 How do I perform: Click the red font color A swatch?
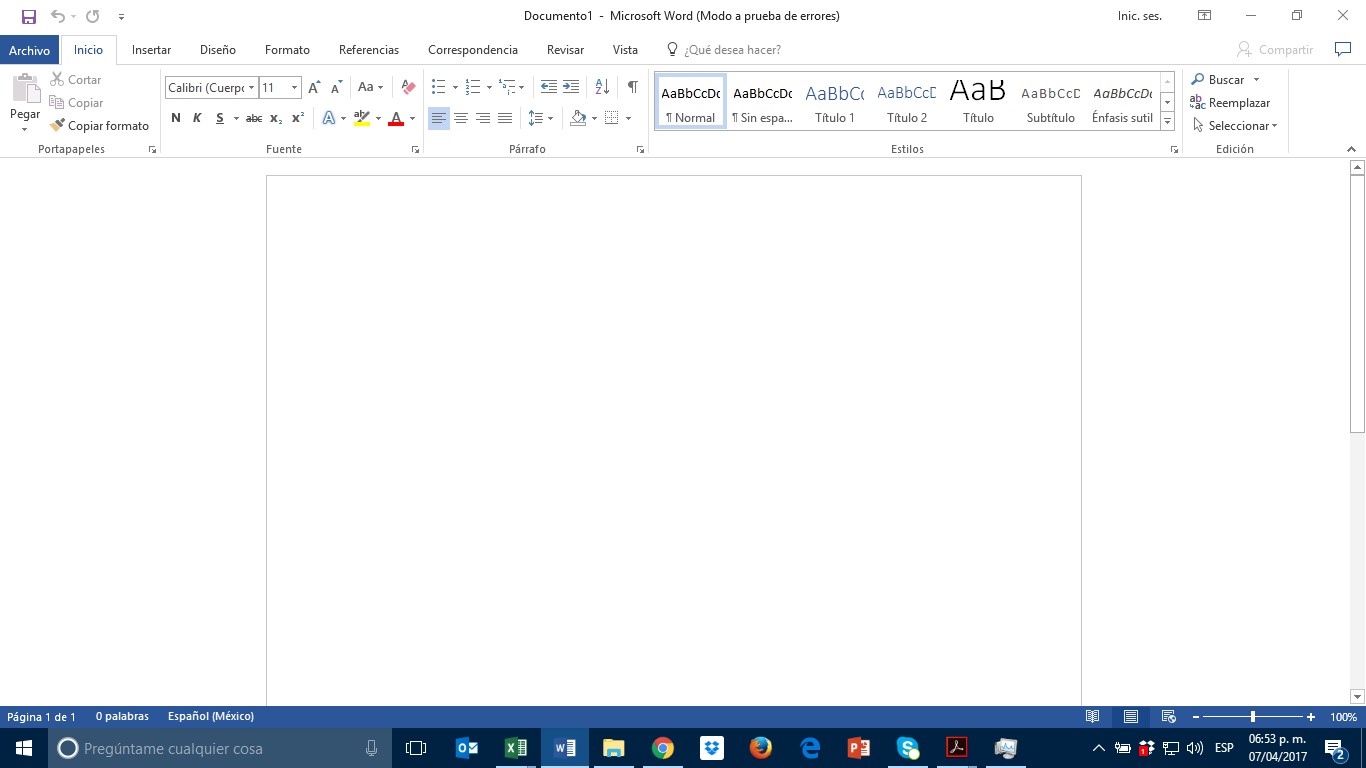click(396, 118)
